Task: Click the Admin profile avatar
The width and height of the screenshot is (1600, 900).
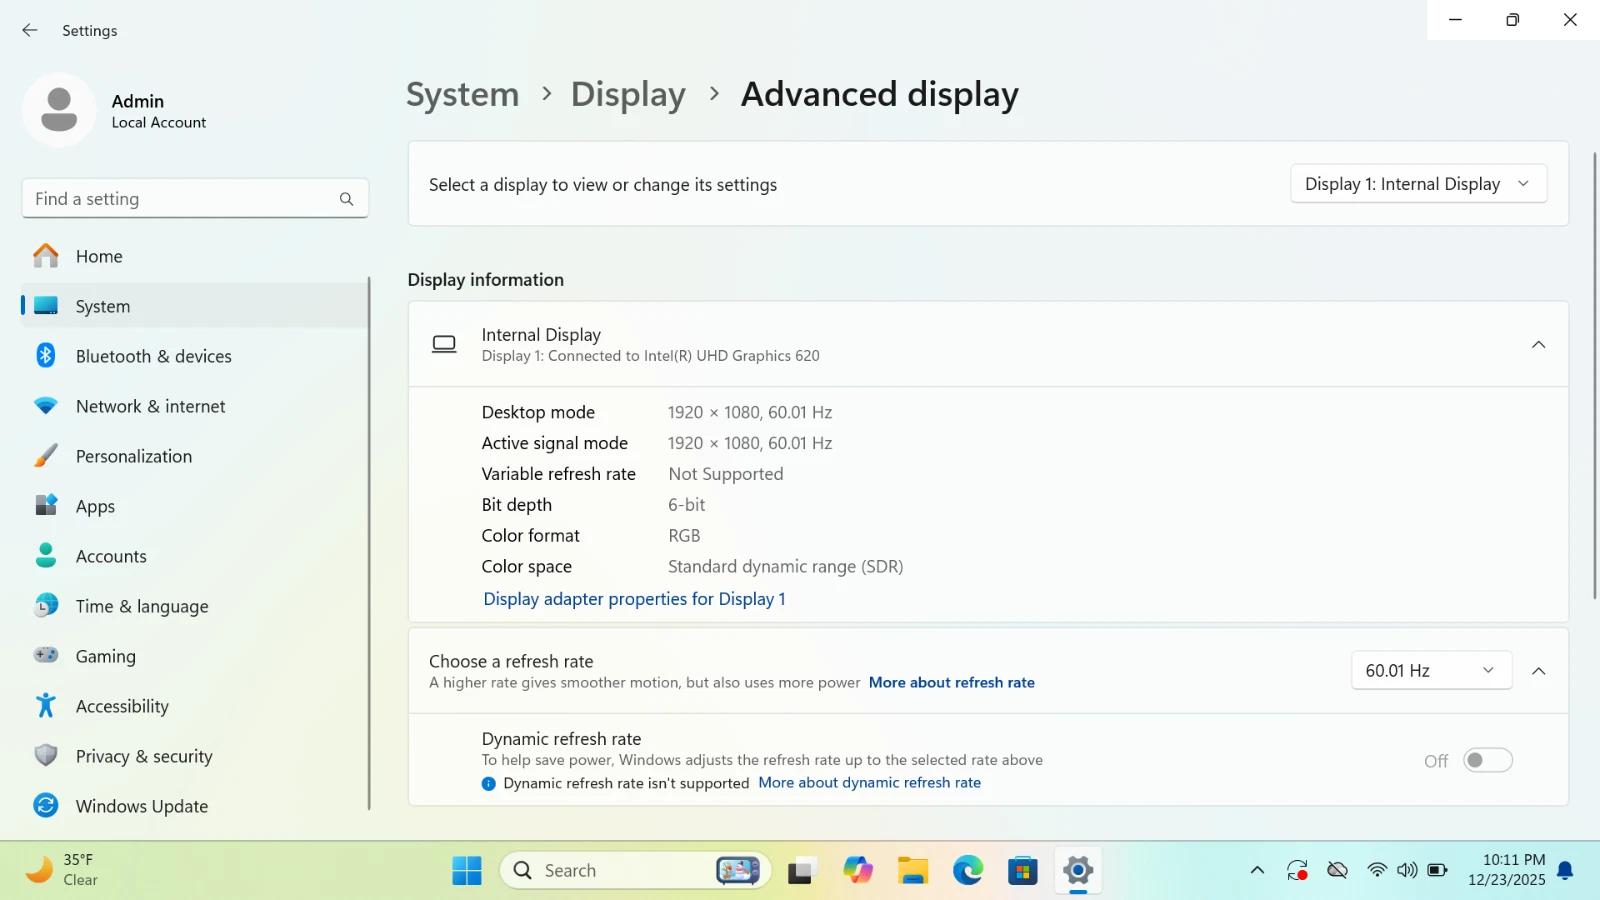Action: point(59,110)
